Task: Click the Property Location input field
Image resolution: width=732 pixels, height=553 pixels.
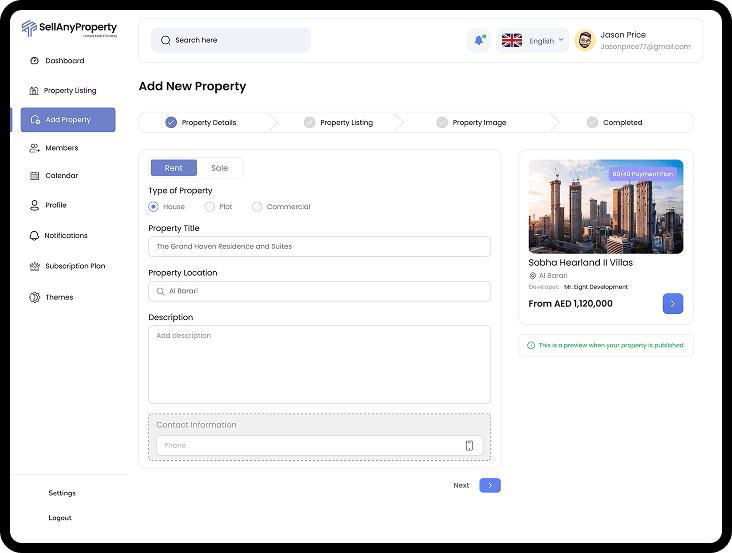Action: (319, 291)
